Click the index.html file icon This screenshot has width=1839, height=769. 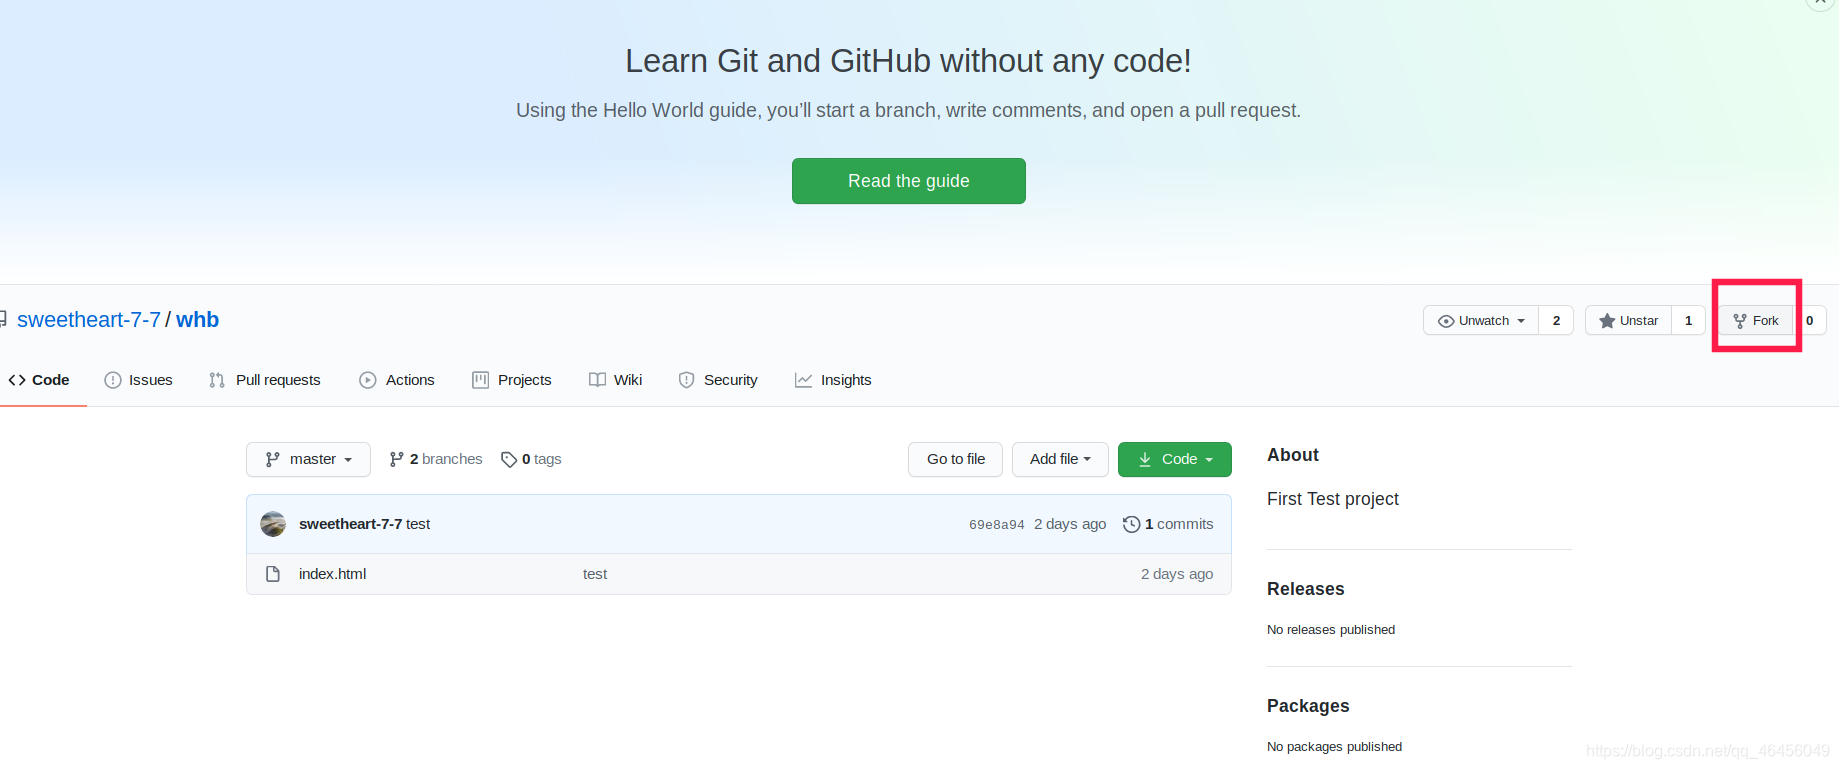pyautogui.click(x=273, y=574)
